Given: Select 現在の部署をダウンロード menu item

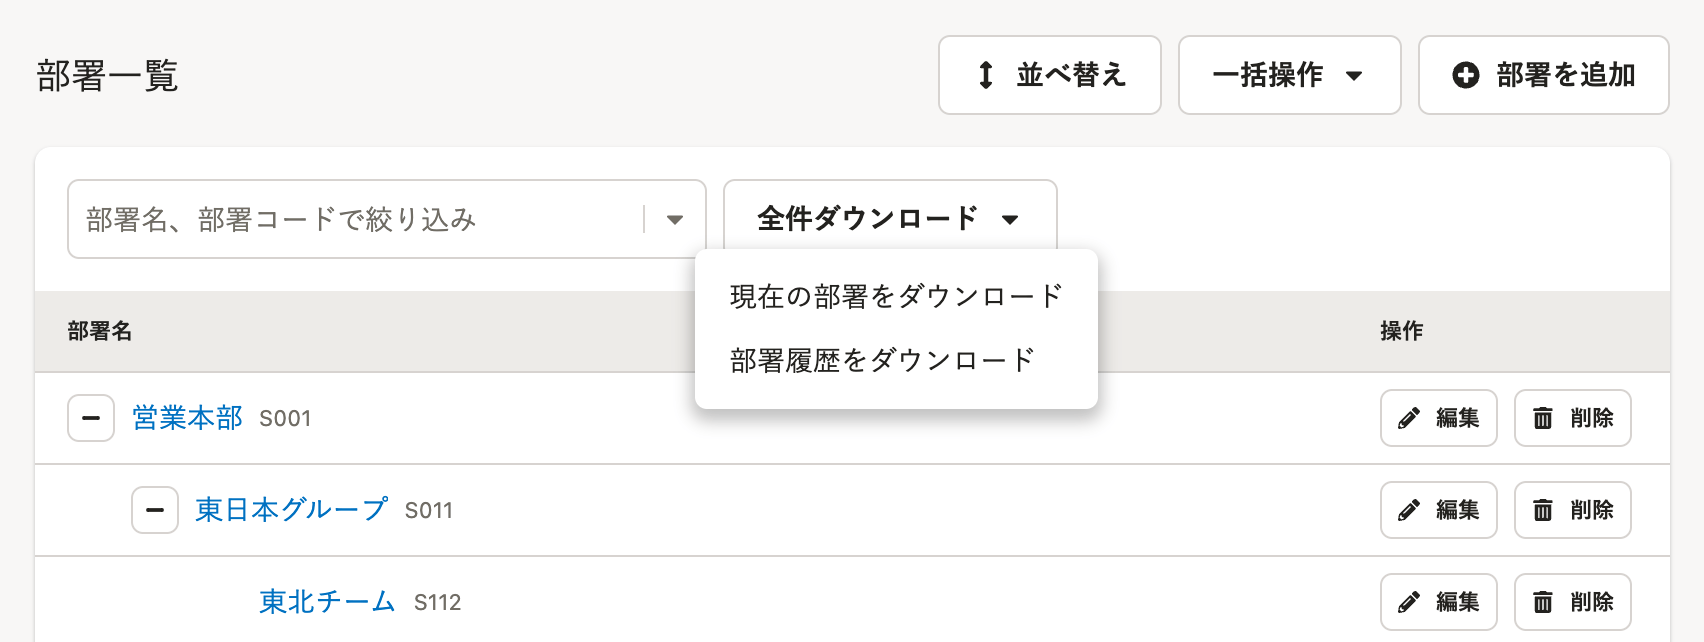Looking at the screenshot, I should coord(896,296).
